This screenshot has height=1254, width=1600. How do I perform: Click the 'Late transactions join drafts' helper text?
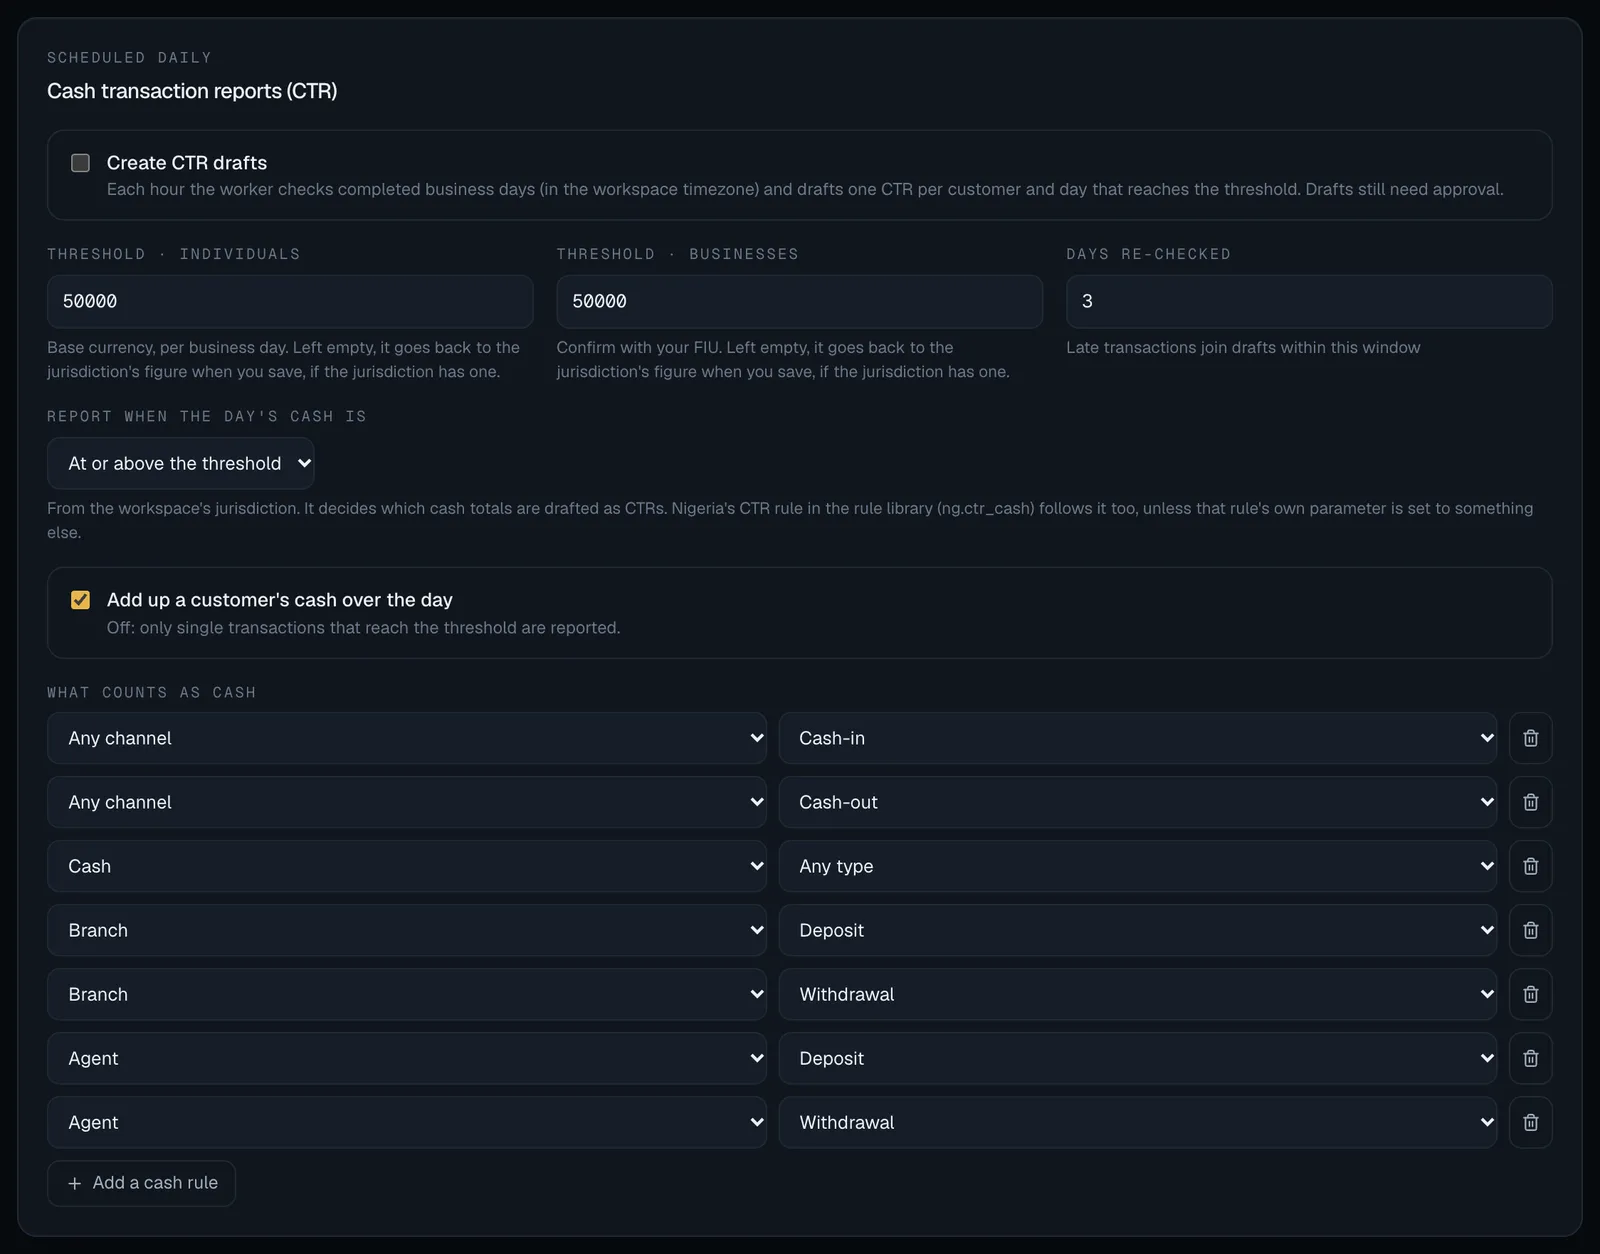tap(1243, 347)
